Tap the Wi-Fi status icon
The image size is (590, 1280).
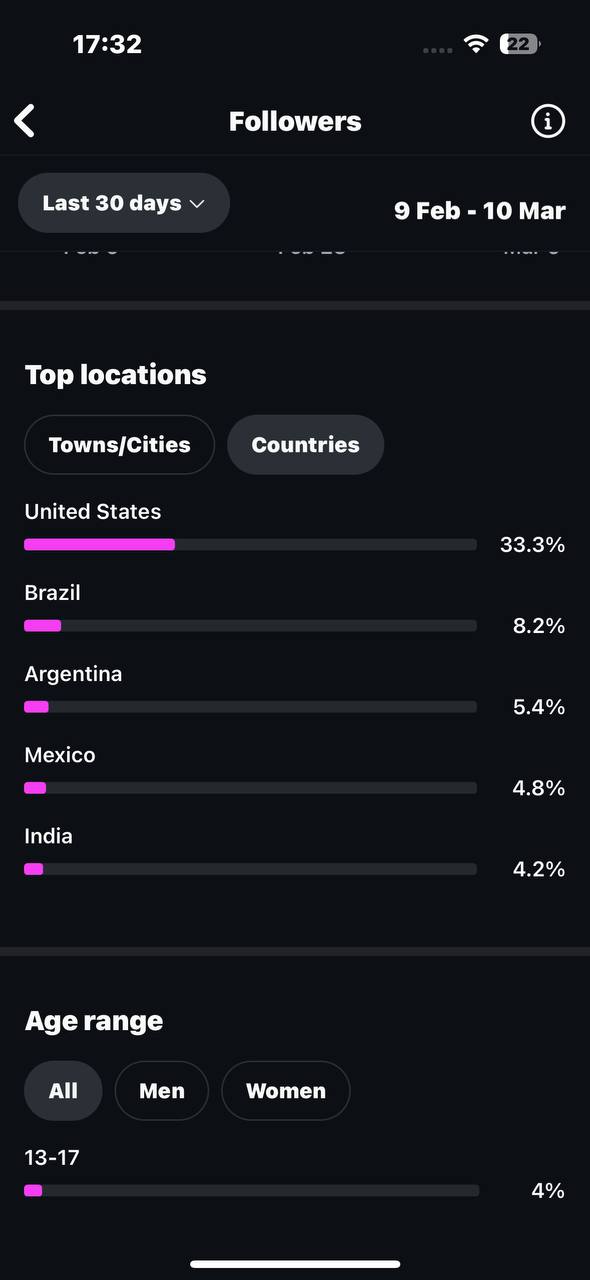coord(476,44)
